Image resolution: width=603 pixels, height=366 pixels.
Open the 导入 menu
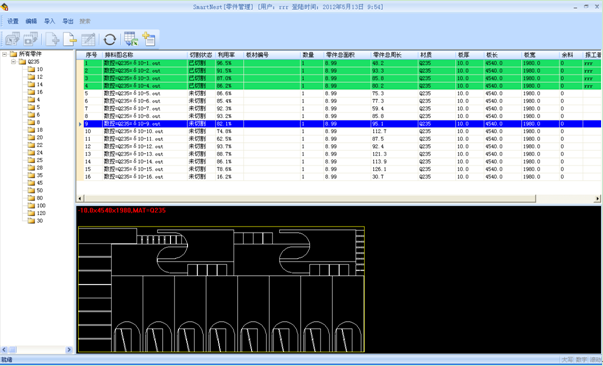pyautogui.click(x=50, y=21)
